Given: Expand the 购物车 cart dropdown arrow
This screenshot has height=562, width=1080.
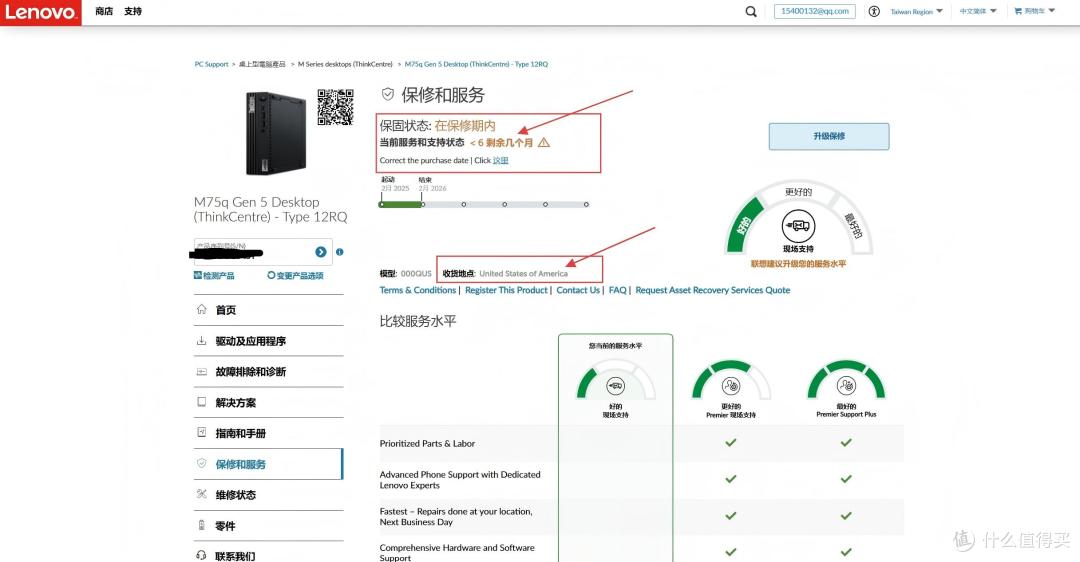Looking at the screenshot, I should point(1052,11).
